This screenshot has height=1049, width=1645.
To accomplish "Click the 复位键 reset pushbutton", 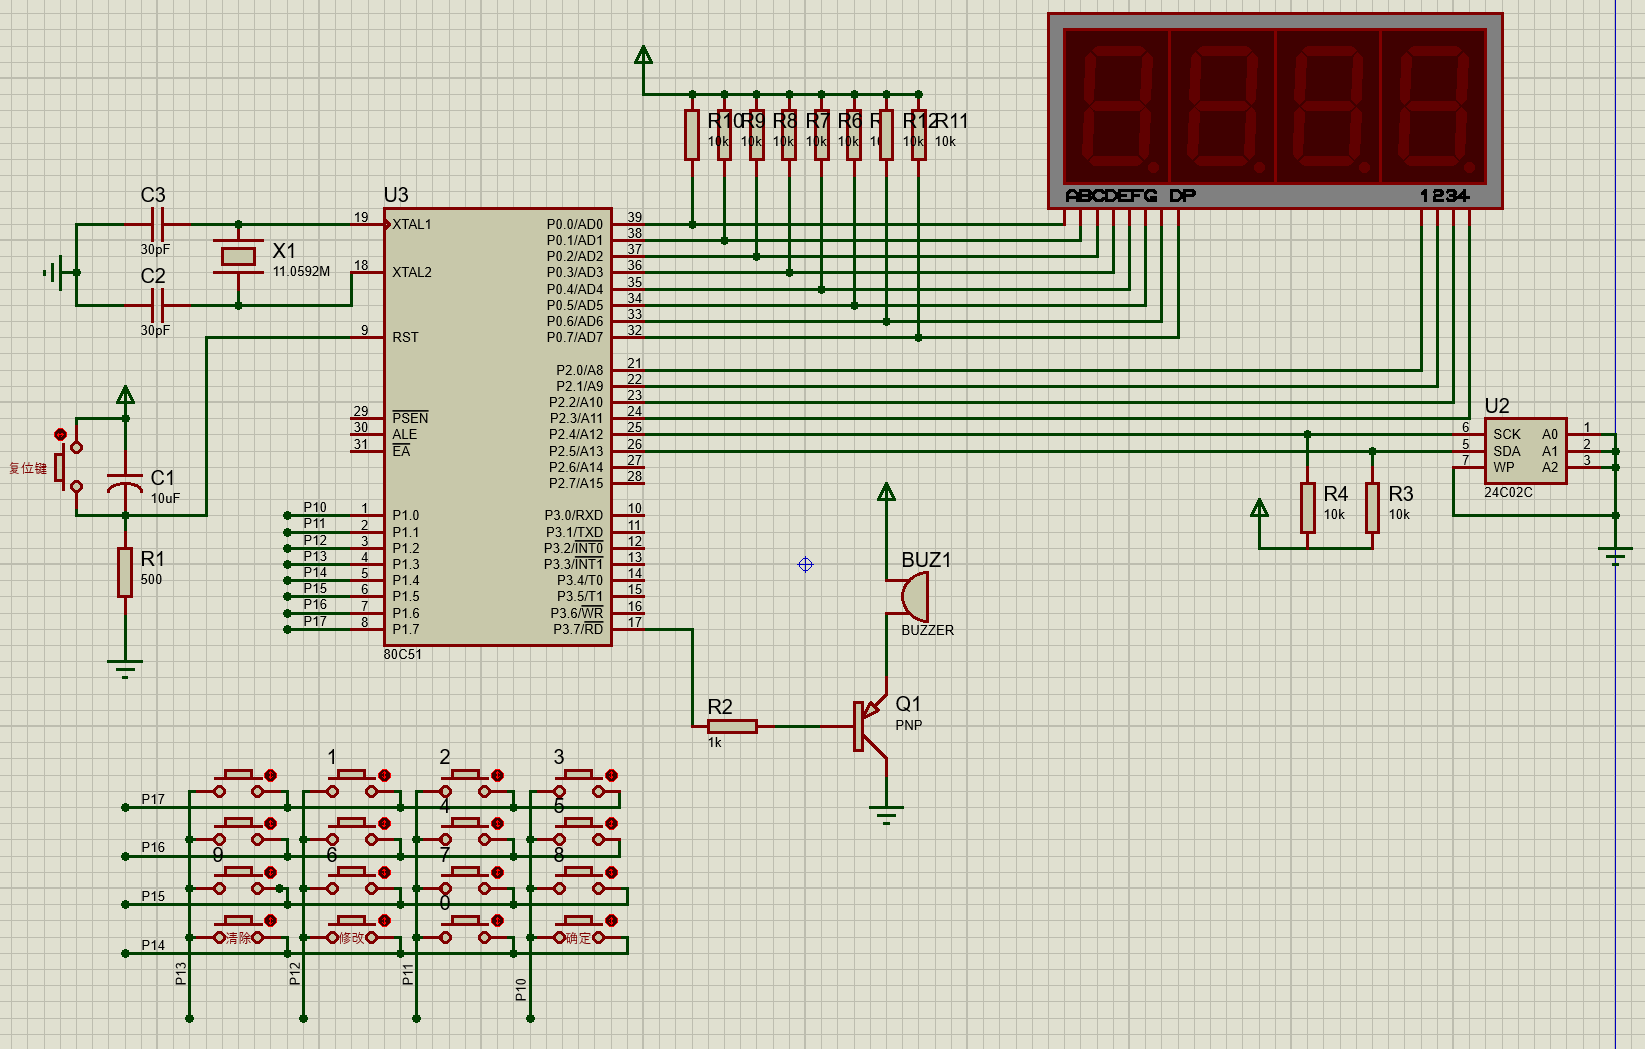I will coord(68,465).
